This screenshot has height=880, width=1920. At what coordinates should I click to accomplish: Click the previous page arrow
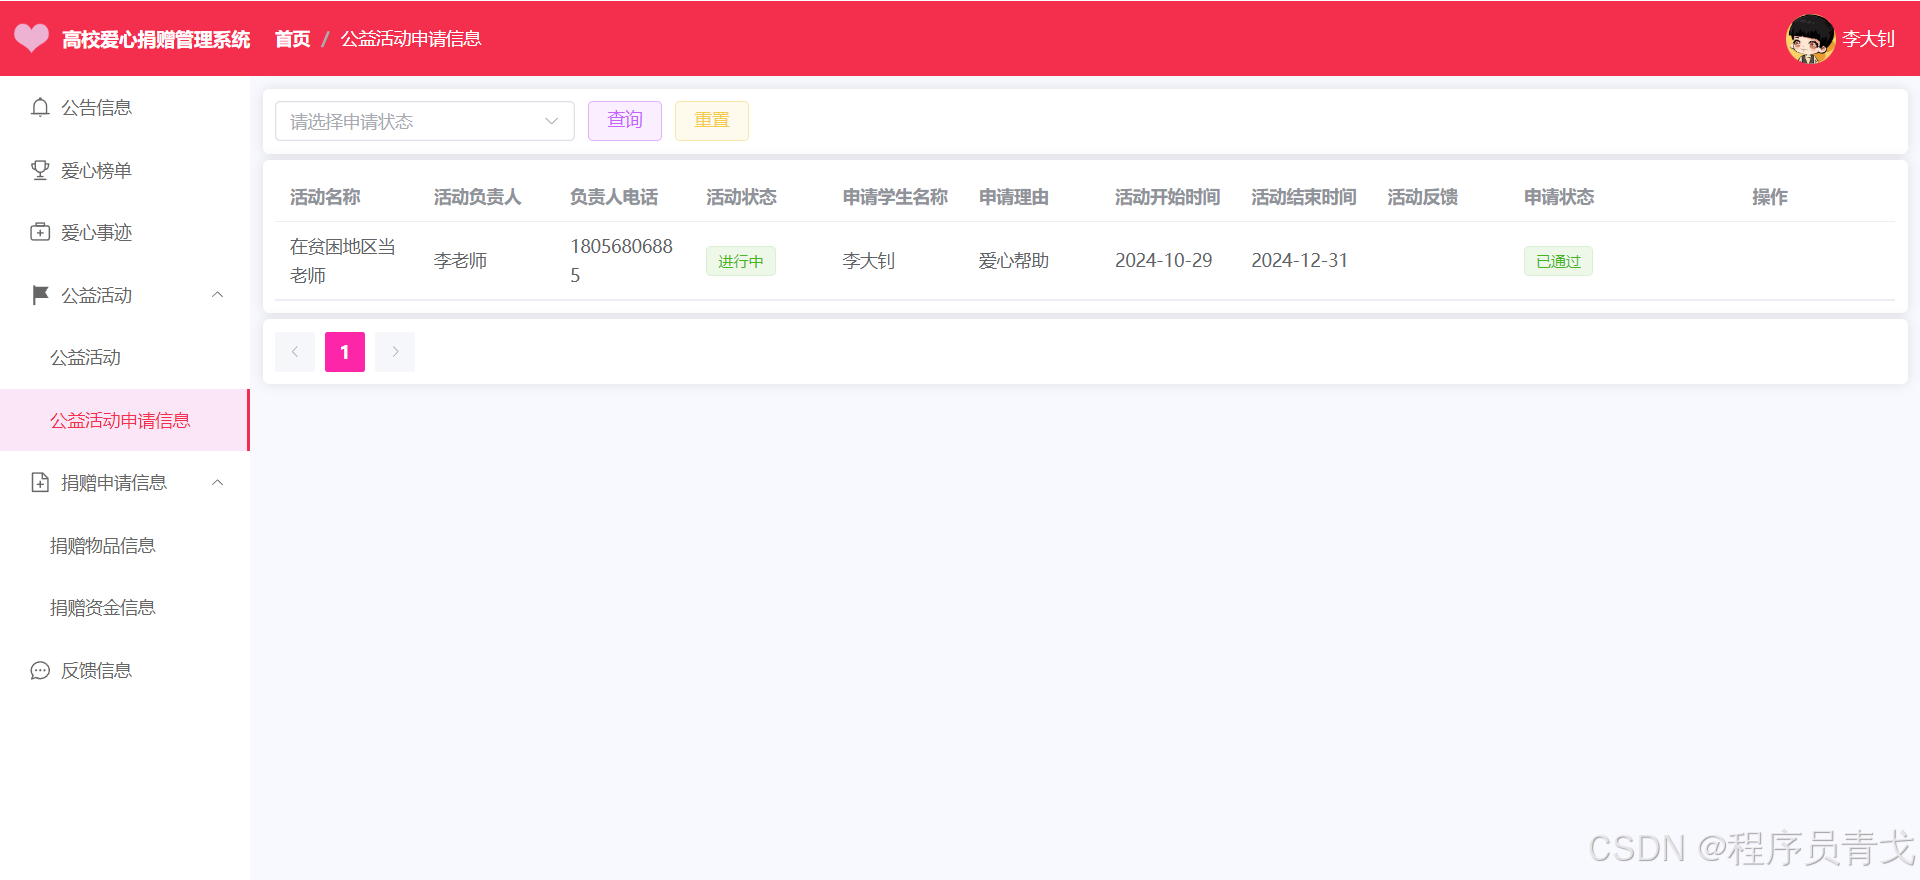tap(295, 352)
